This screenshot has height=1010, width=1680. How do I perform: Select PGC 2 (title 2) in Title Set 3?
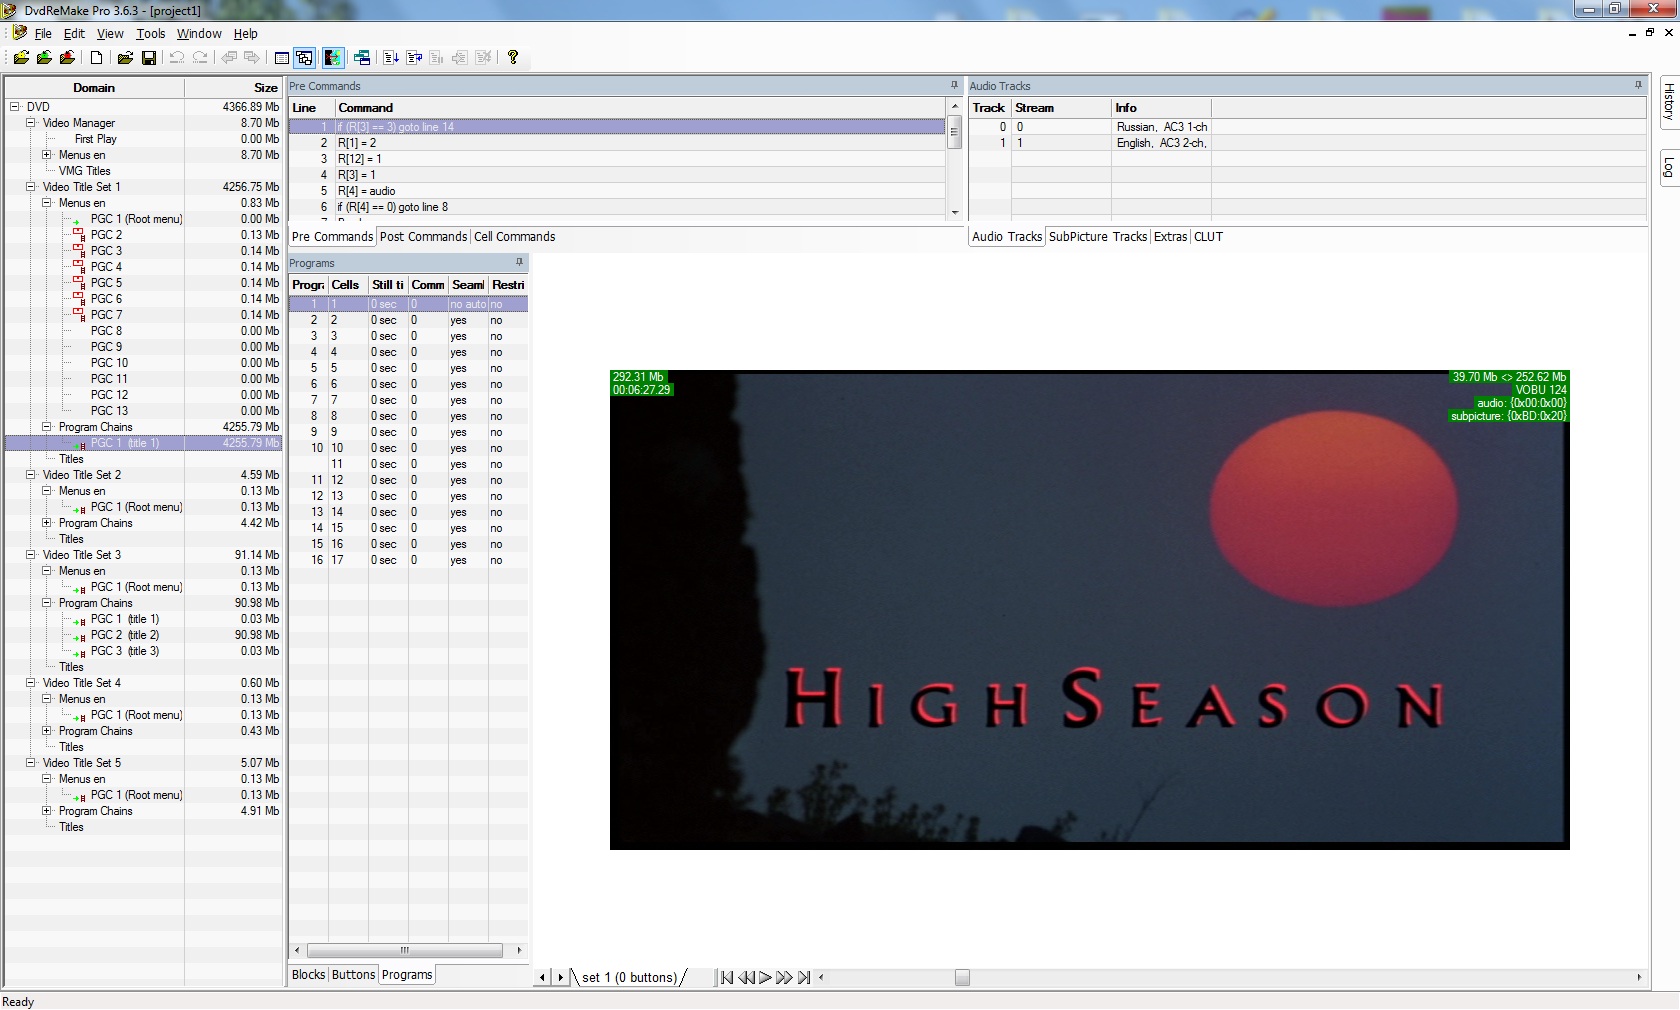click(125, 634)
